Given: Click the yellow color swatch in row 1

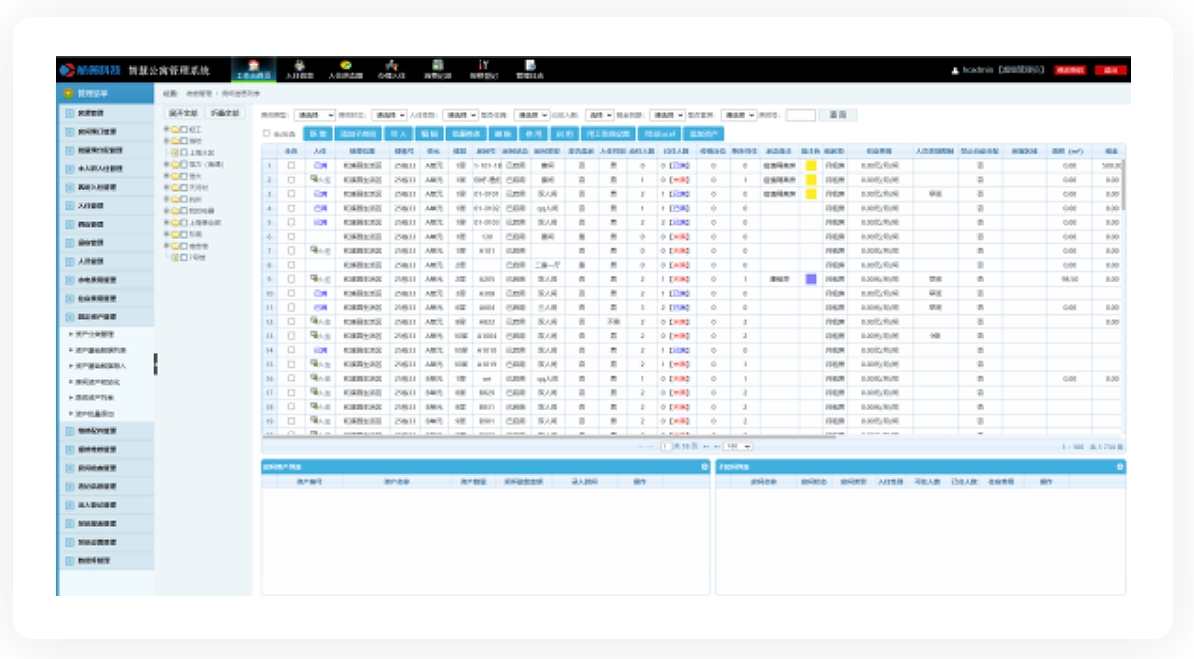Looking at the screenshot, I should point(812,166).
